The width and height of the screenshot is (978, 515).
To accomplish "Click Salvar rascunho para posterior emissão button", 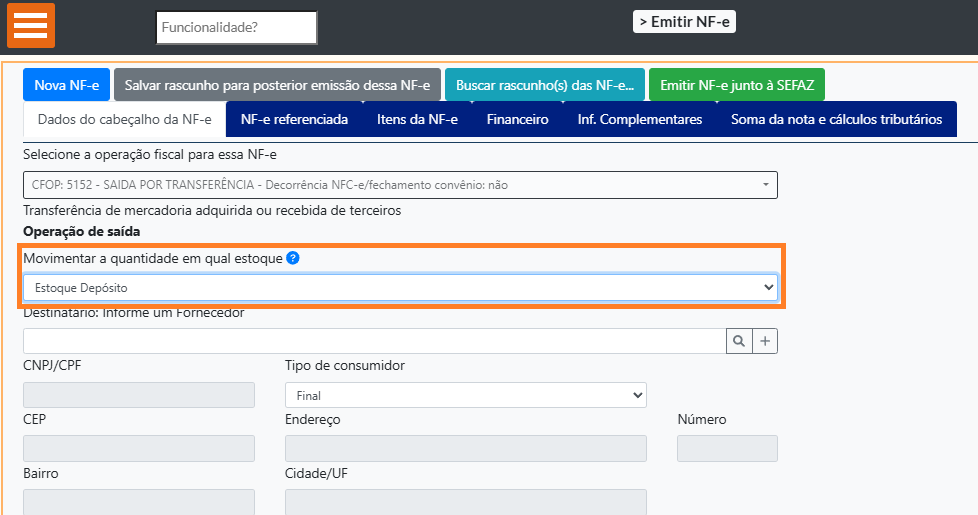I will tap(277, 85).
